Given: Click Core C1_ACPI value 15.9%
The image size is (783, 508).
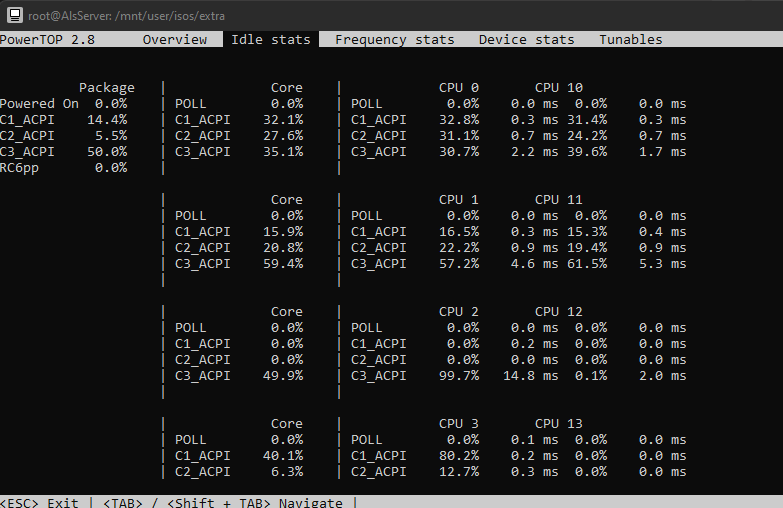Looking at the screenshot, I should tap(283, 232).
